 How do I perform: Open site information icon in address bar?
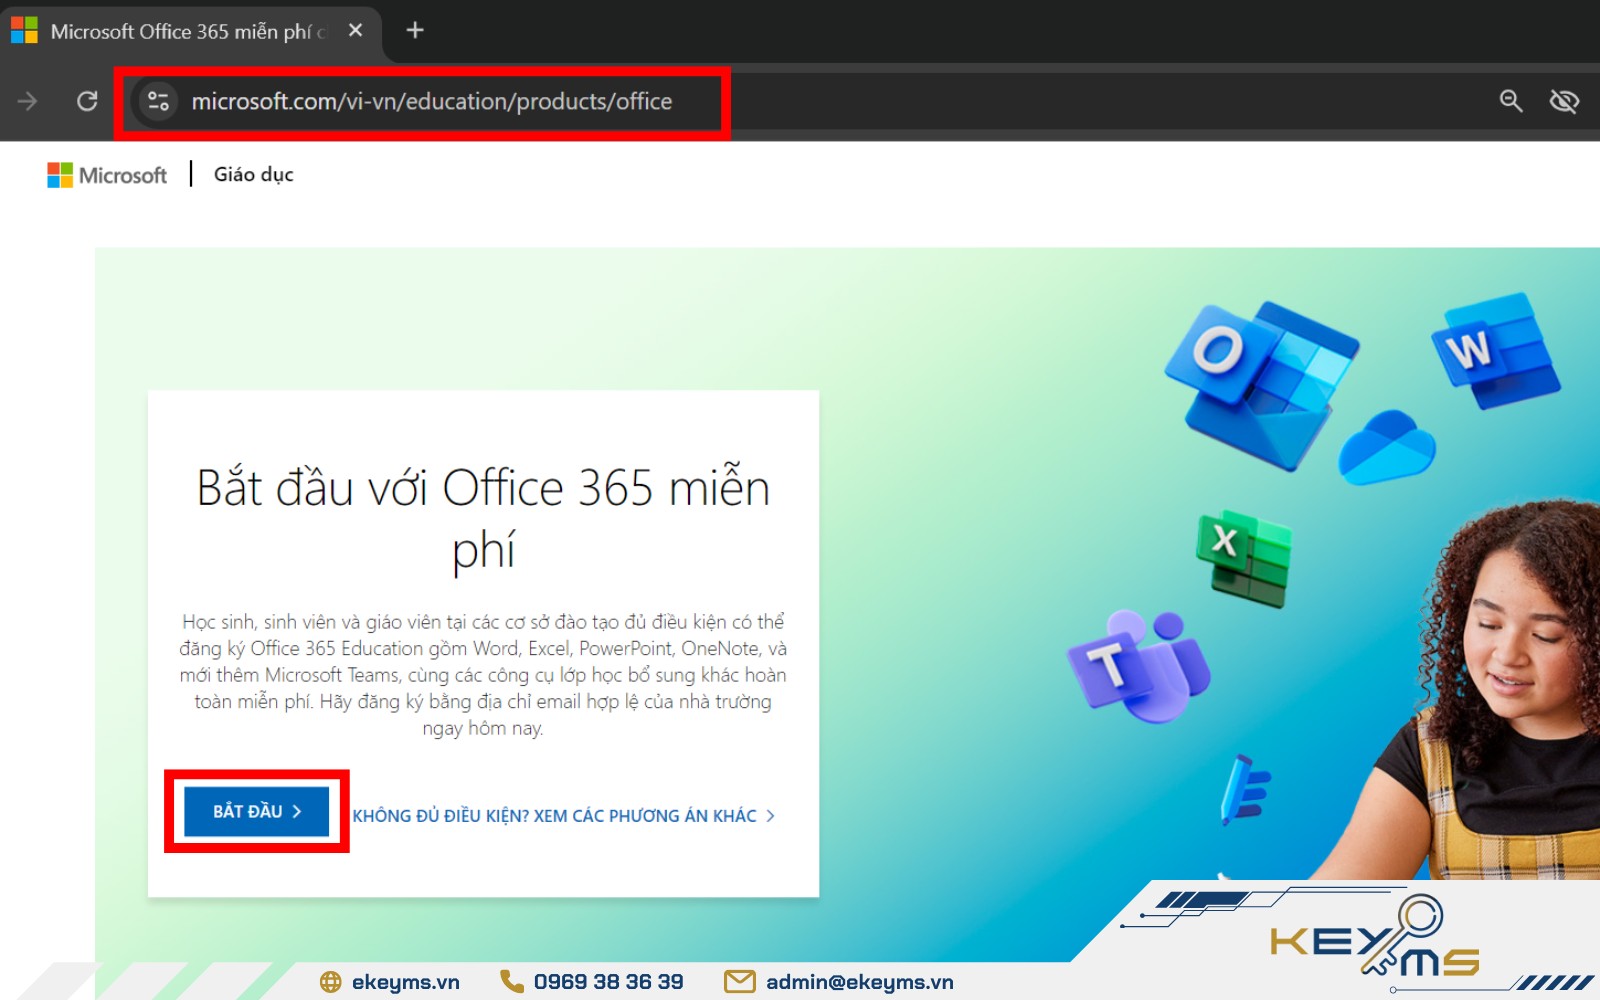158,101
